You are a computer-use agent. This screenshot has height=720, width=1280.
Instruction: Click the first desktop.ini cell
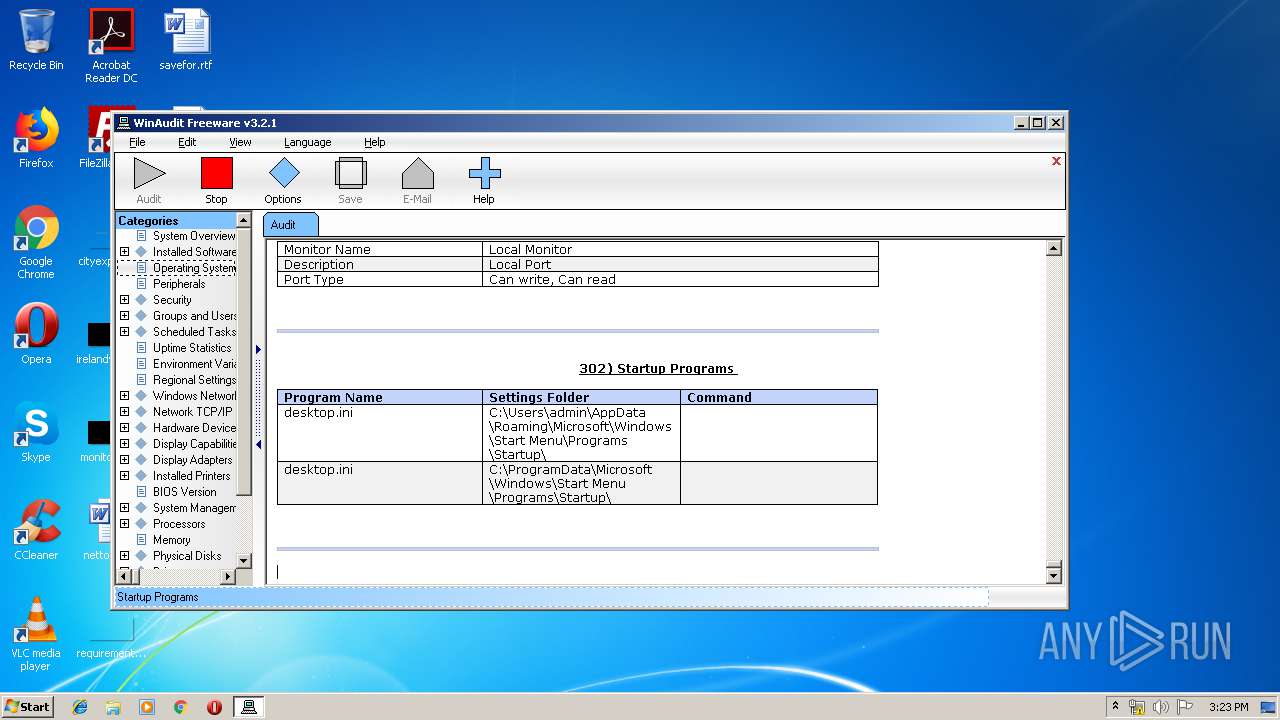pos(380,433)
